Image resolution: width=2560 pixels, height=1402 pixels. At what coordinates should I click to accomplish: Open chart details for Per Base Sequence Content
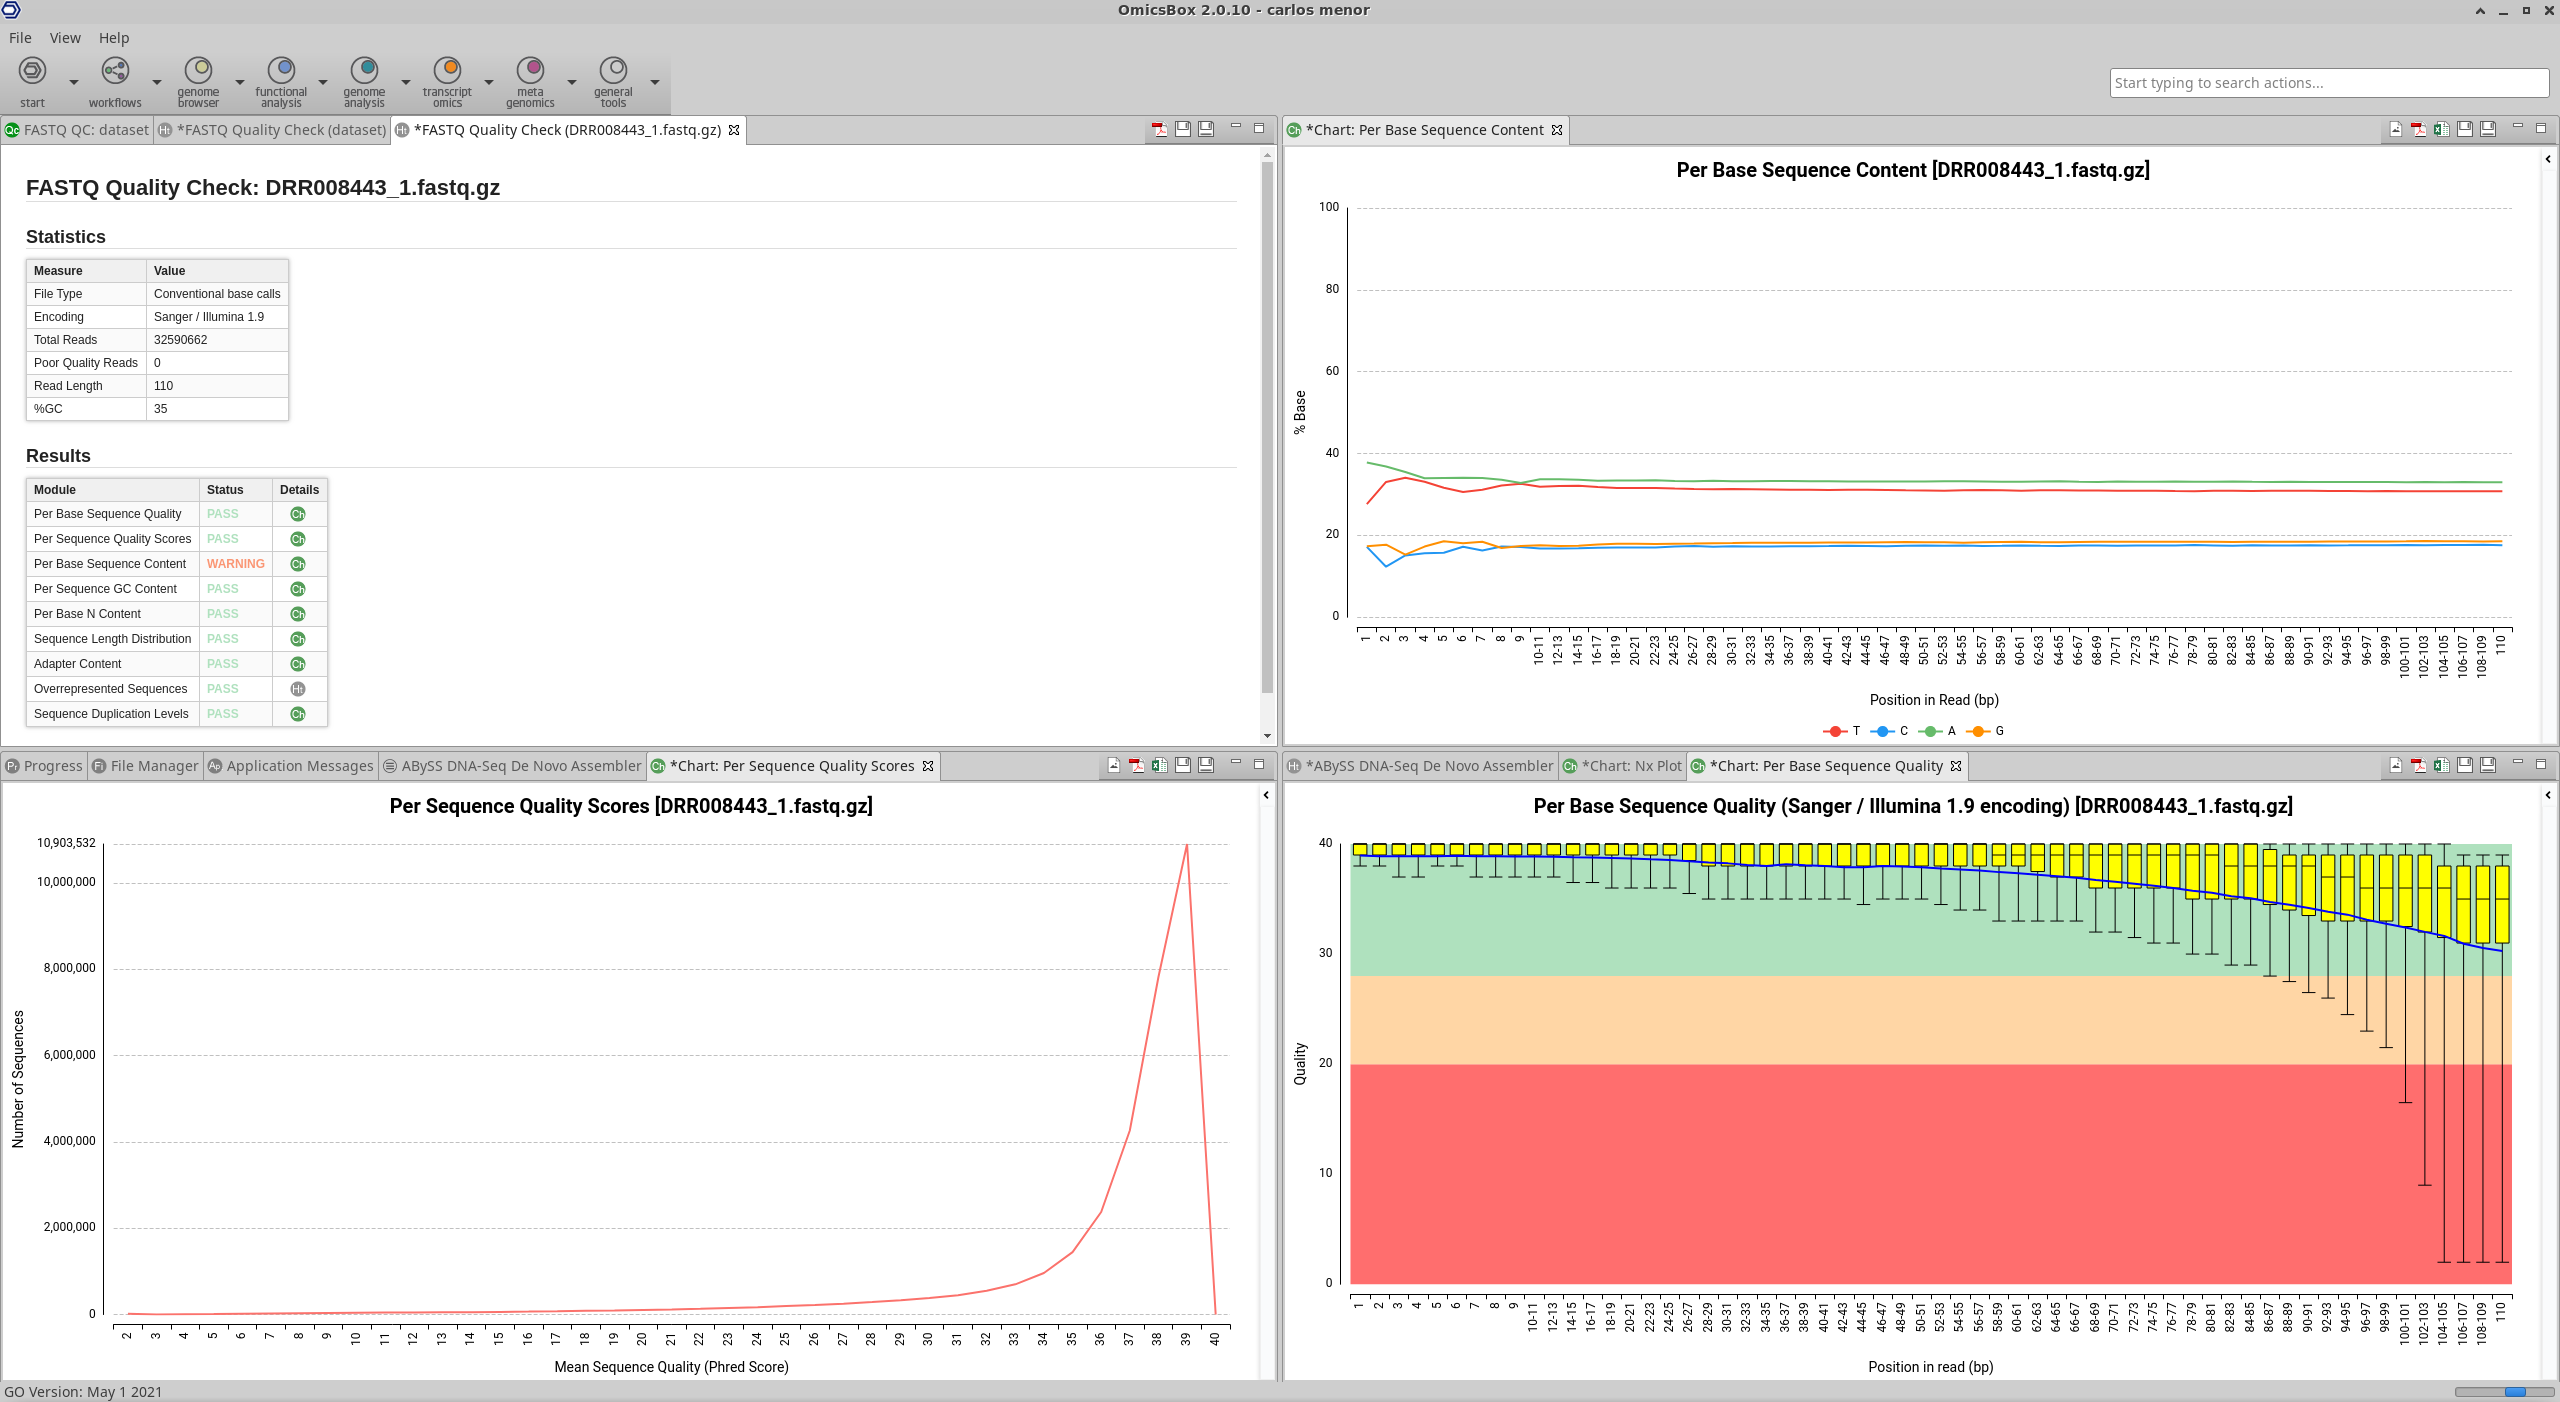click(297, 564)
